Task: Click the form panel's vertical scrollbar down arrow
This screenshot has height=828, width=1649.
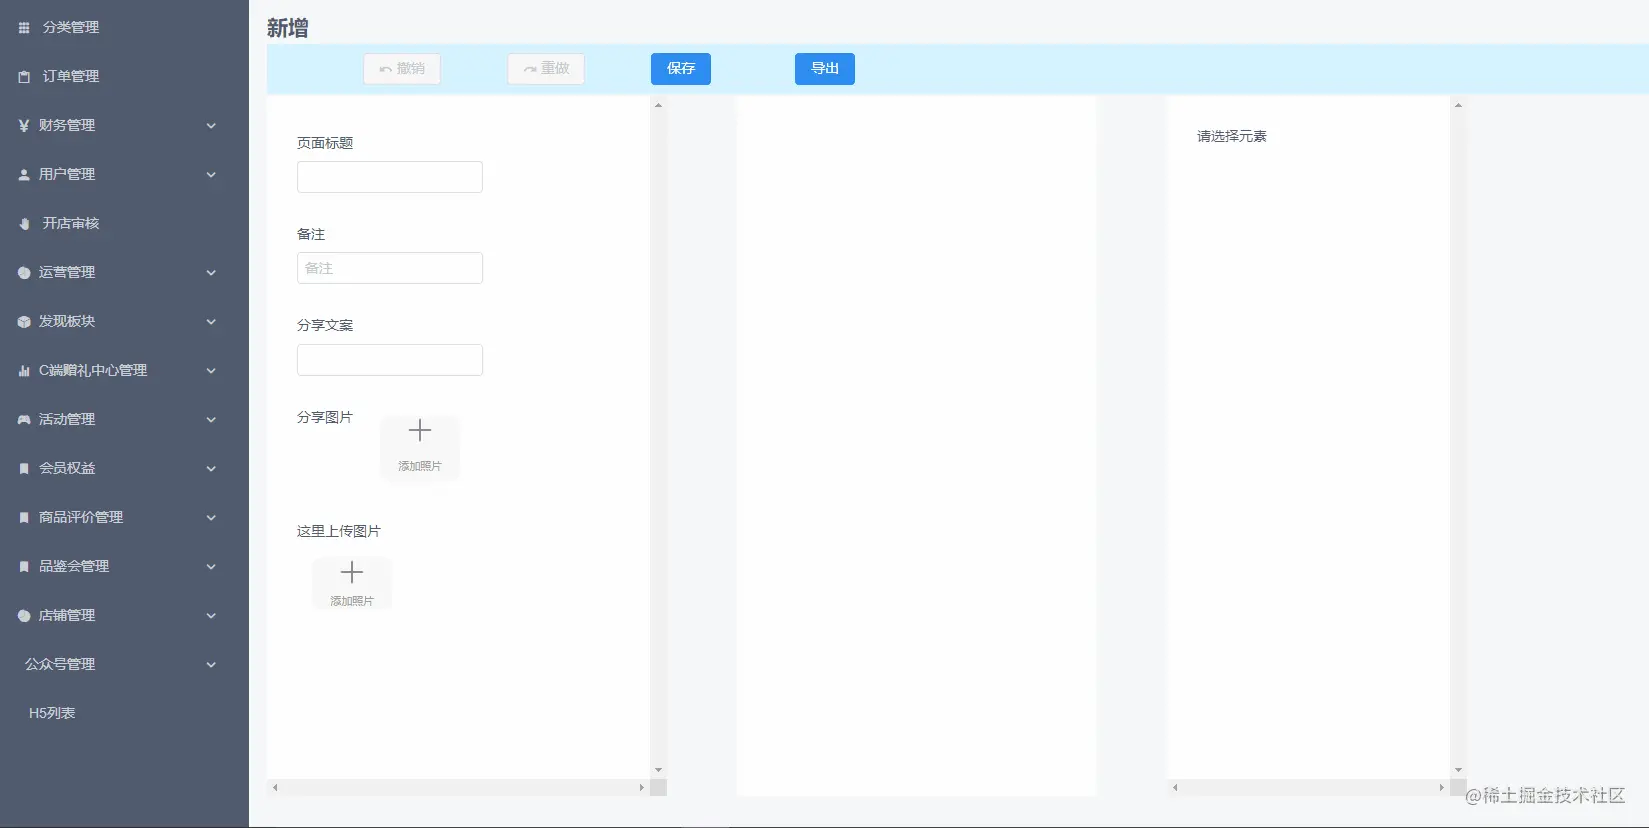Action: click(658, 770)
